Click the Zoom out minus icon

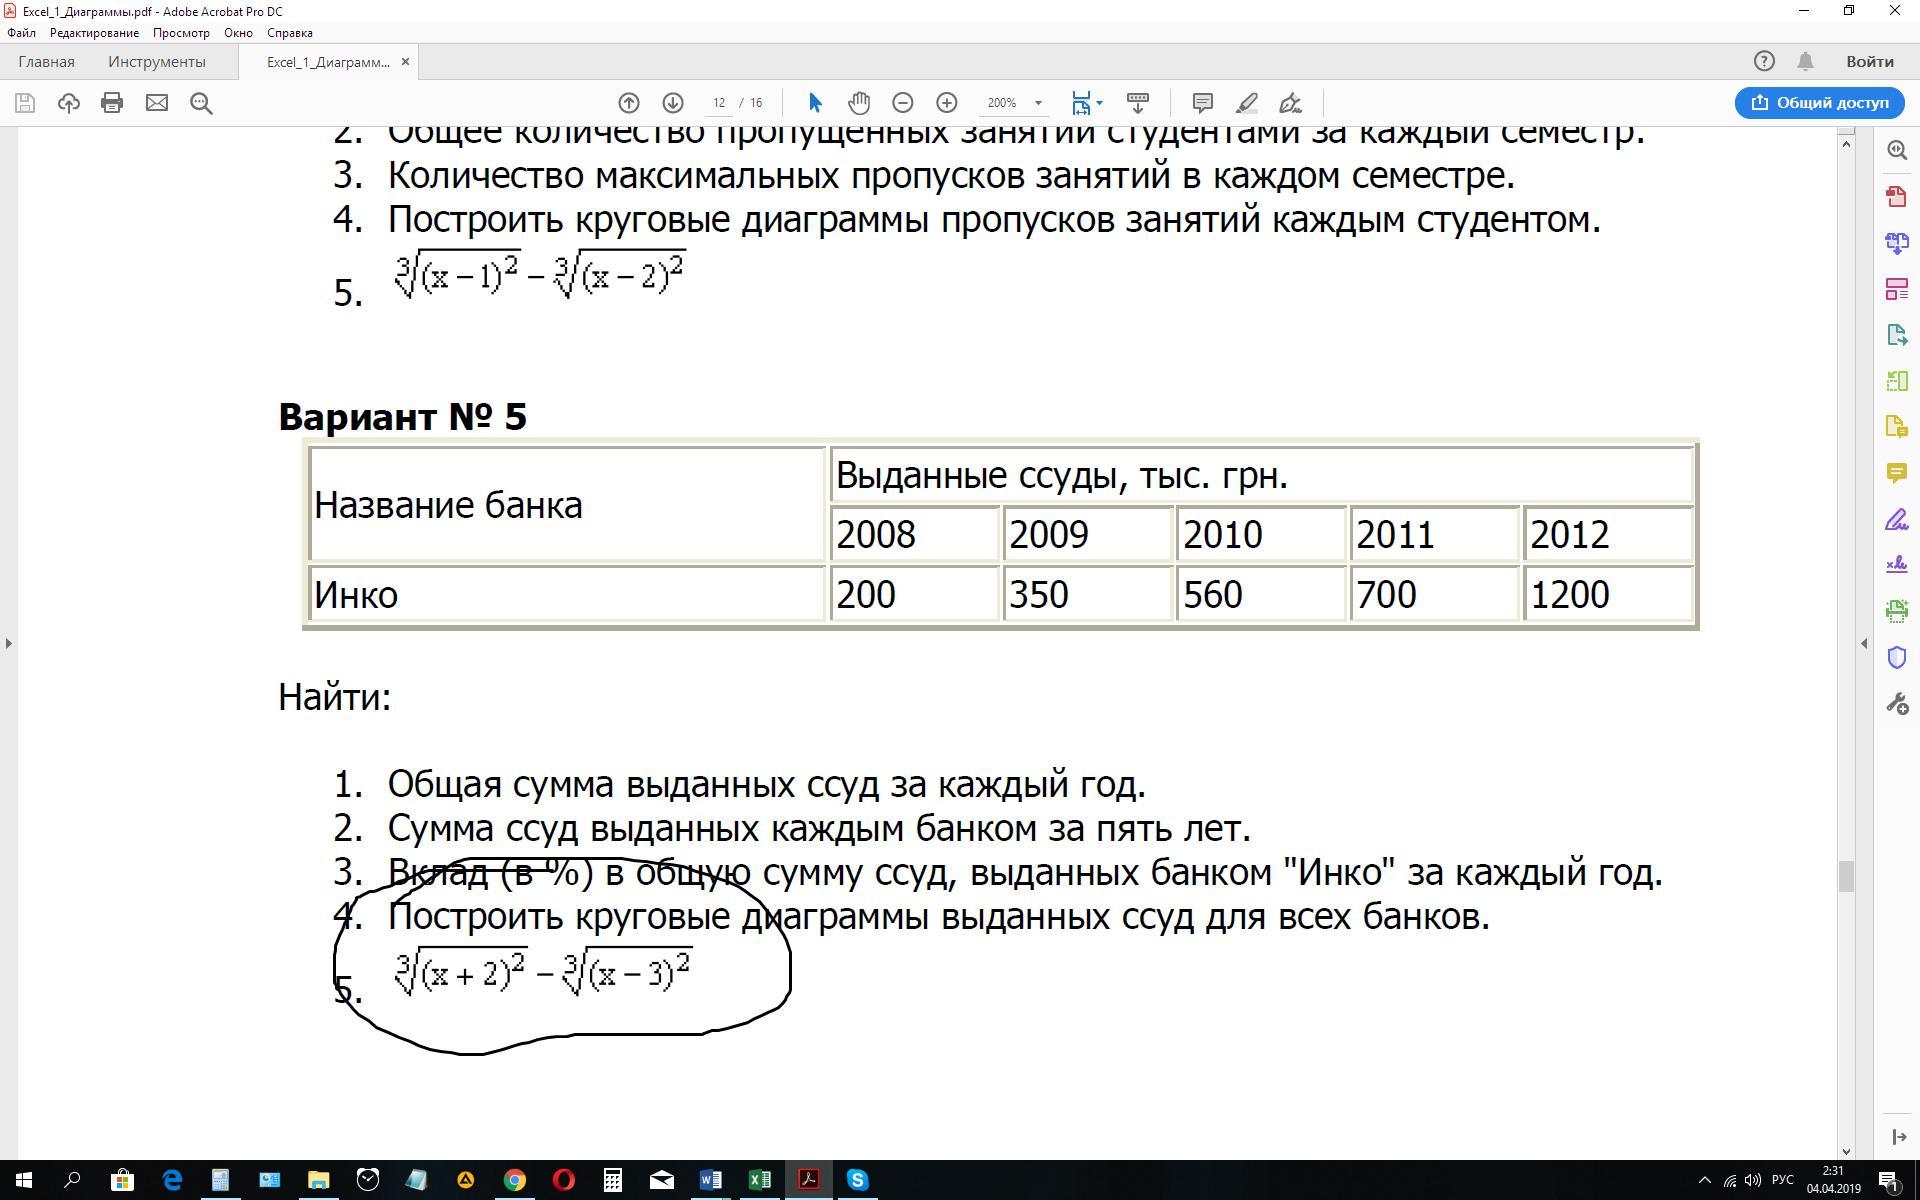coord(903,103)
